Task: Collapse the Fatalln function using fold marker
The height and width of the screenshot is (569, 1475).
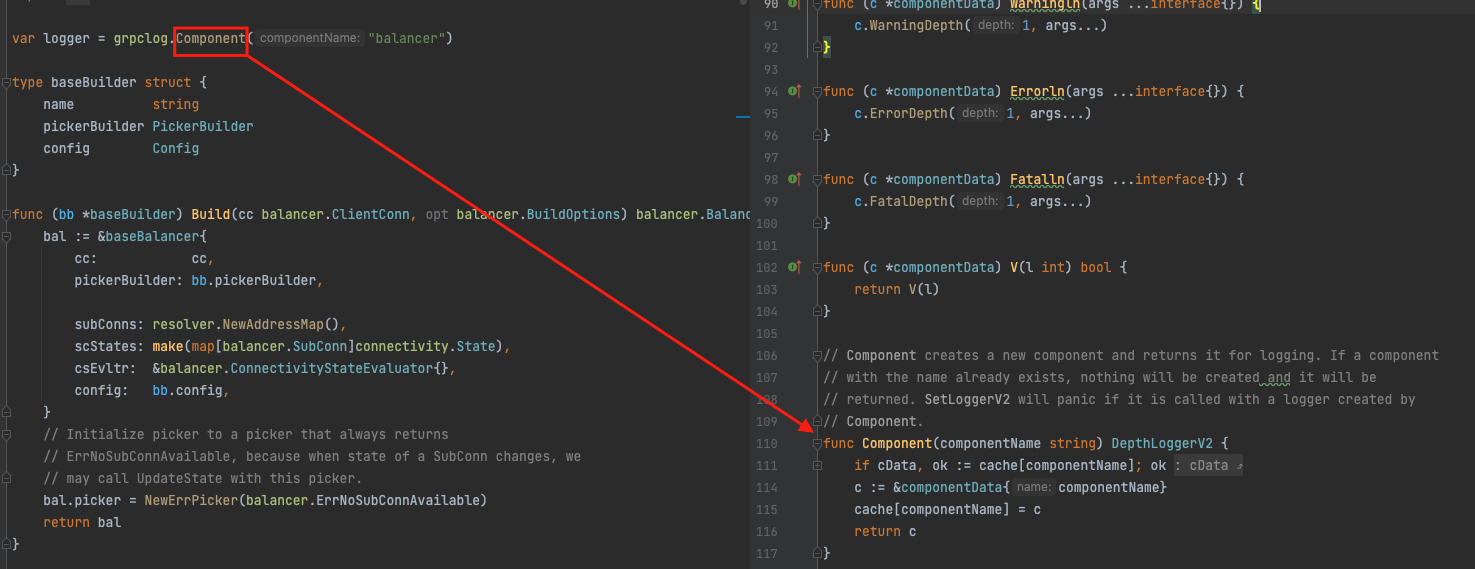Action: pyautogui.click(x=818, y=180)
